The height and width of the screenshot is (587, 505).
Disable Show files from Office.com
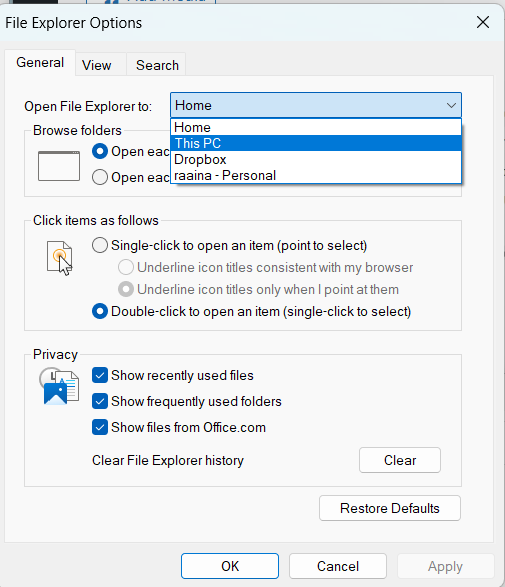100,427
